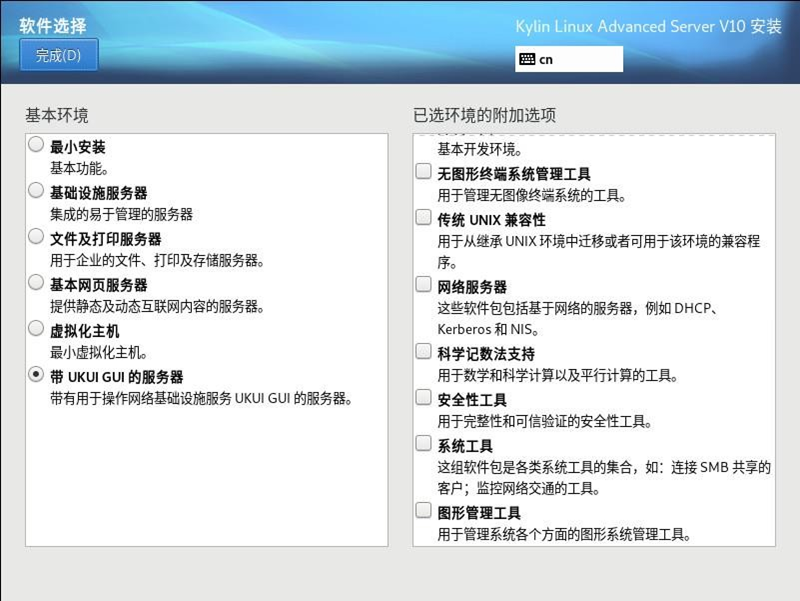Click the description mentioning 连接 SMB 共享的客户
The height and width of the screenshot is (601, 800).
pyautogui.click(x=604, y=478)
